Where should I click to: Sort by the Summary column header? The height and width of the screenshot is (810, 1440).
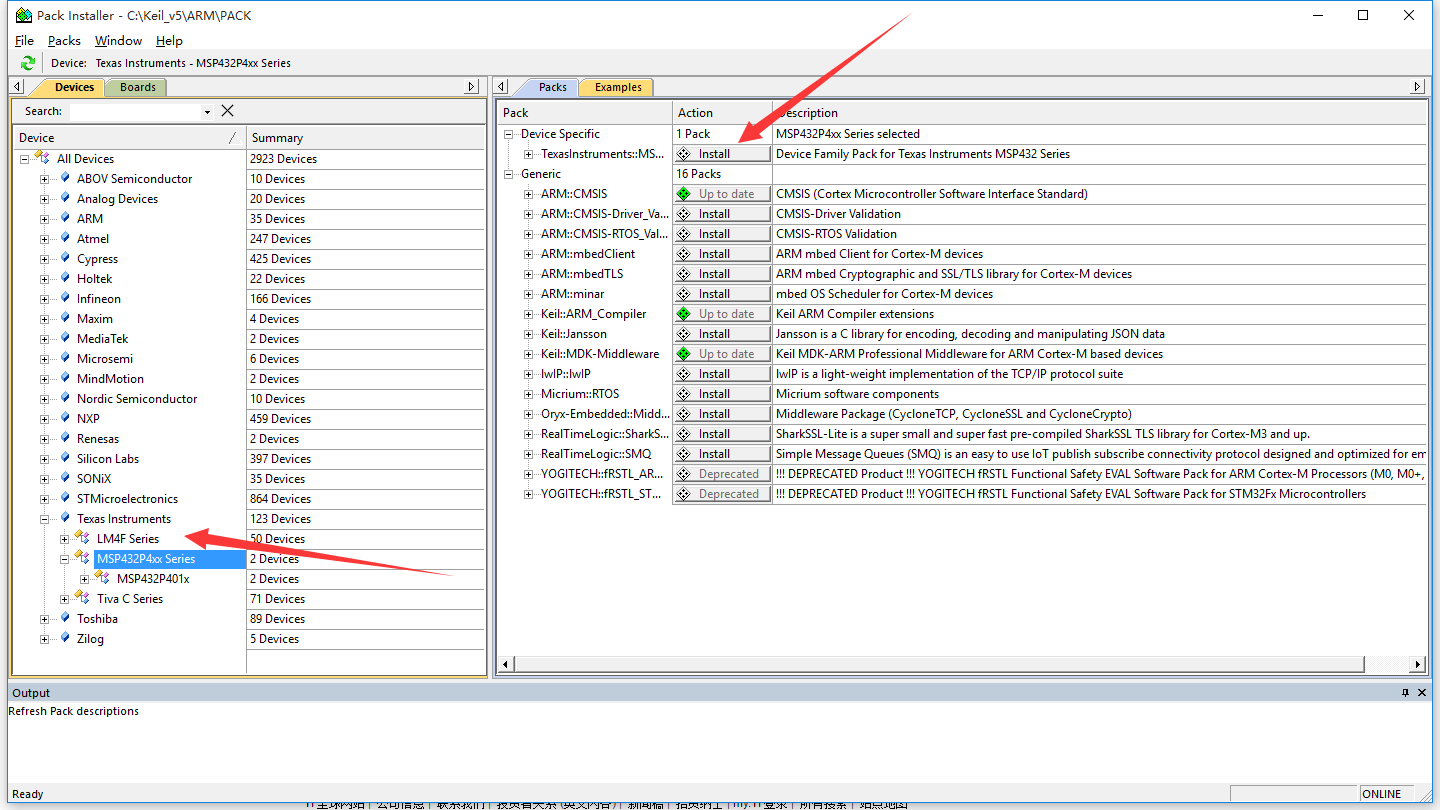(365, 138)
